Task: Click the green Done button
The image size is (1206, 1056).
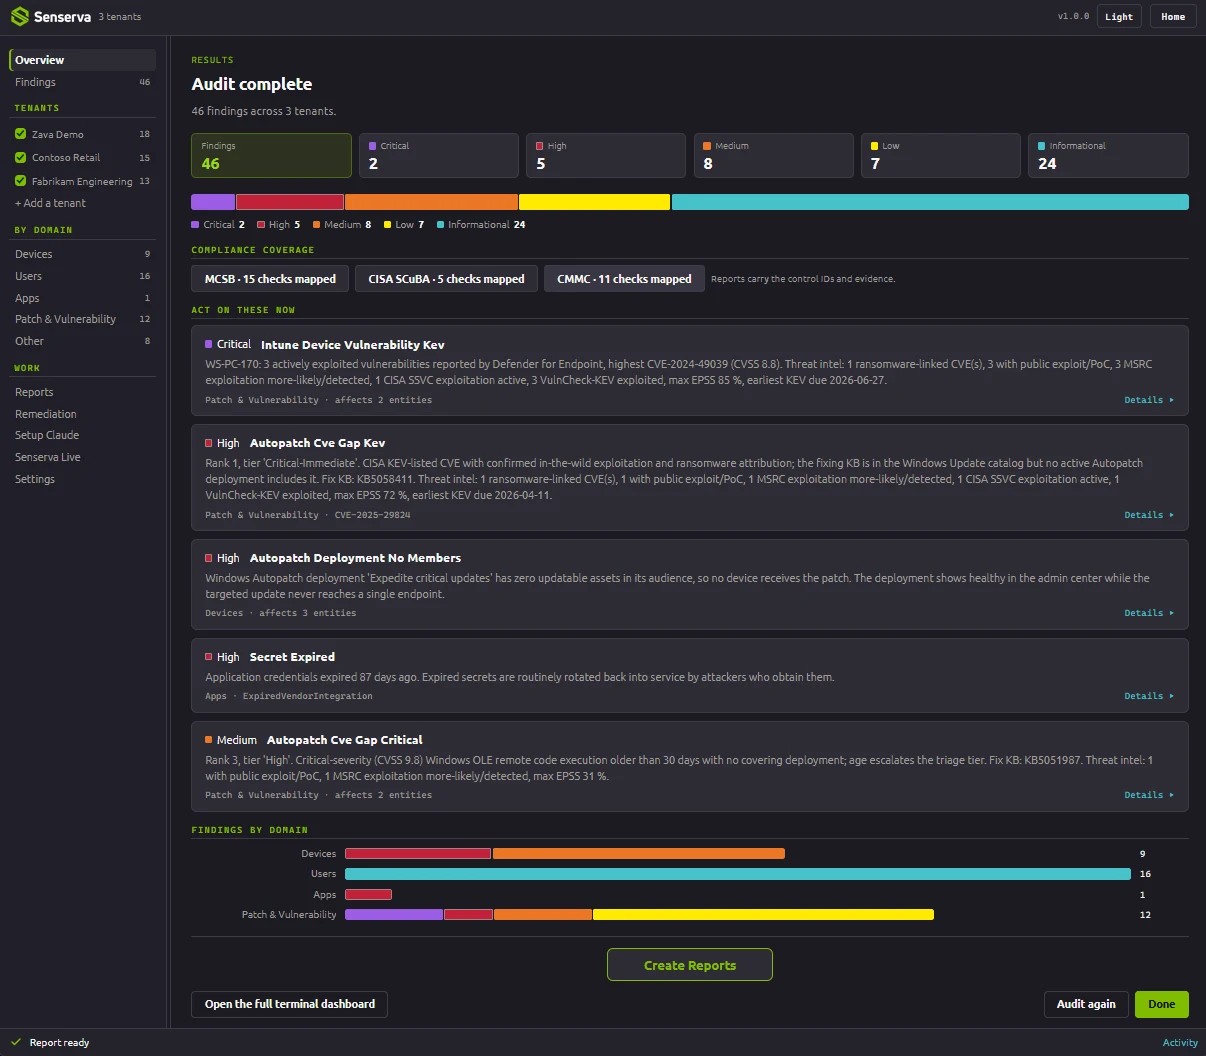Action: [1162, 1004]
